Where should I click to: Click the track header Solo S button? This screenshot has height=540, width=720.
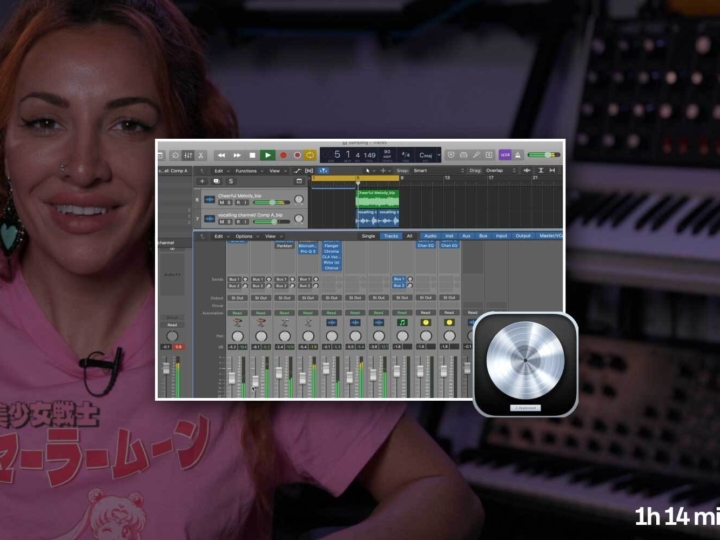[x=231, y=181]
